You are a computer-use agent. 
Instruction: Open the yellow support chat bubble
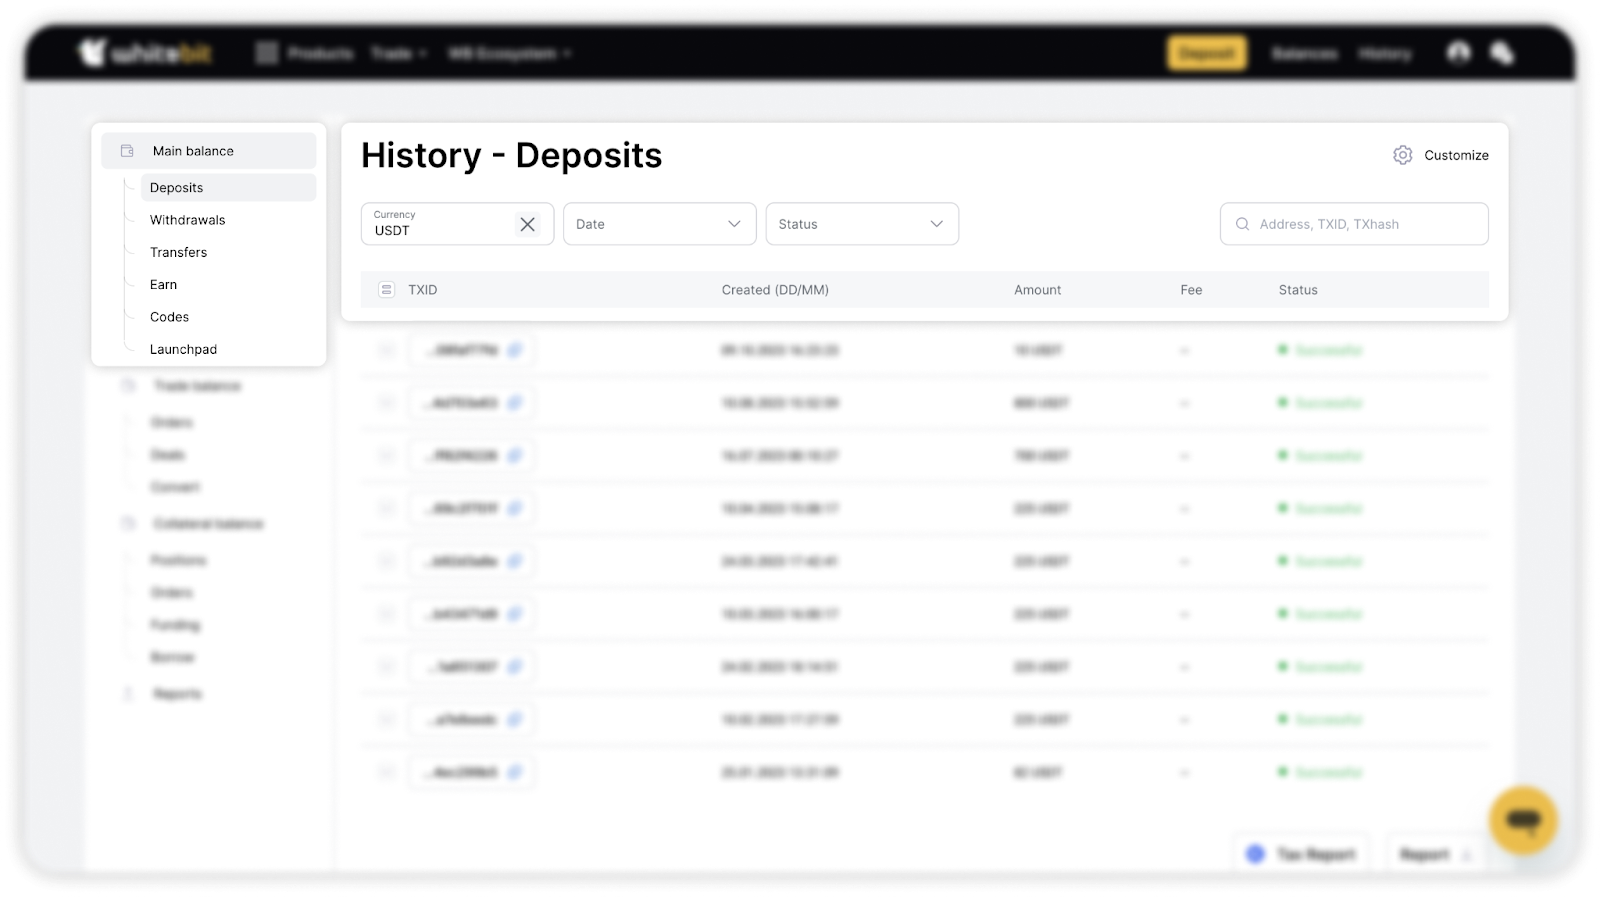[x=1523, y=820]
